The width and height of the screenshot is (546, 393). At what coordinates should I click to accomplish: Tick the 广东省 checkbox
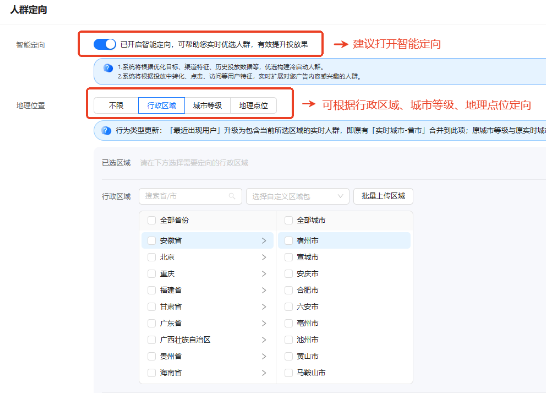point(151,323)
